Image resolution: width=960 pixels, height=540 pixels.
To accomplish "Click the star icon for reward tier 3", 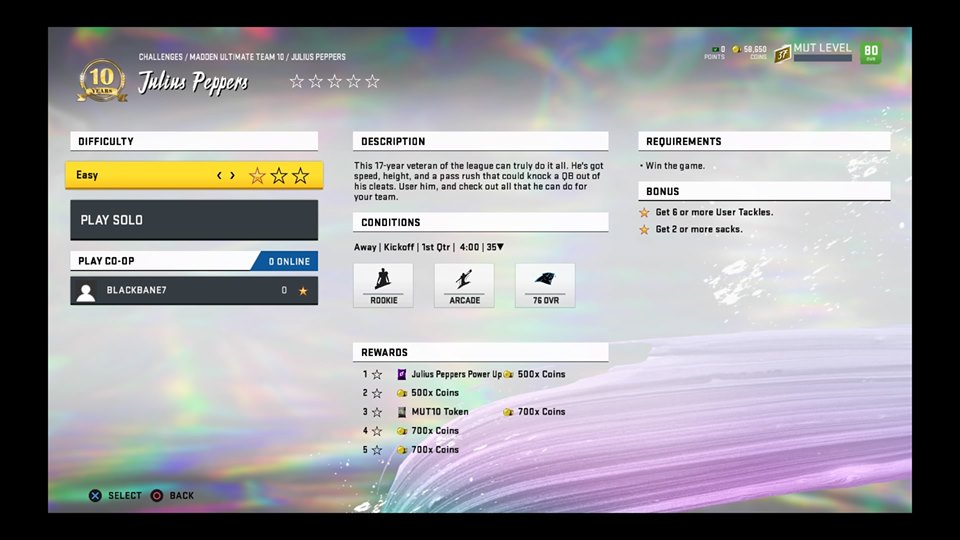I will point(377,412).
